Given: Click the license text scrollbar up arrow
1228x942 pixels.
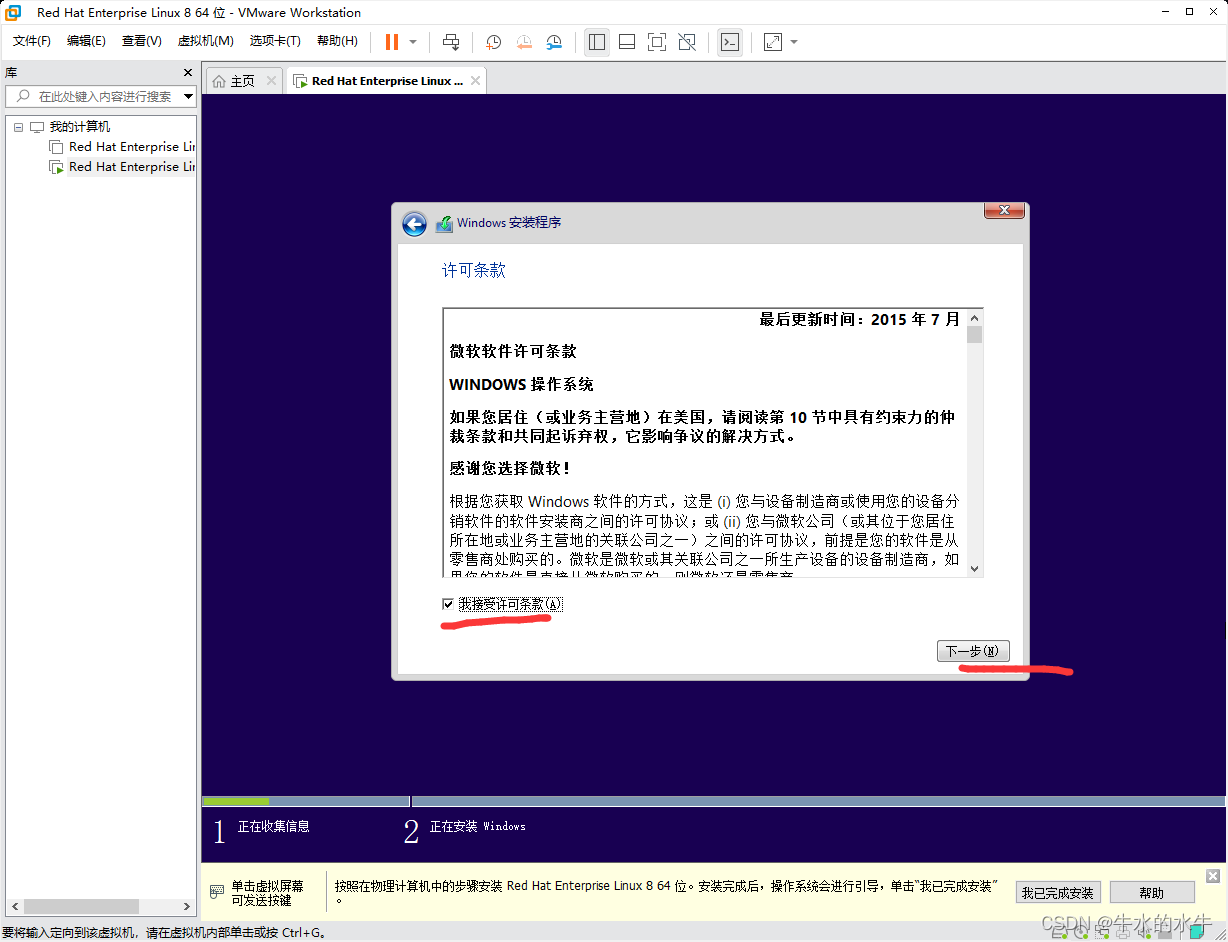Looking at the screenshot, I should click(x=975, y=317).
